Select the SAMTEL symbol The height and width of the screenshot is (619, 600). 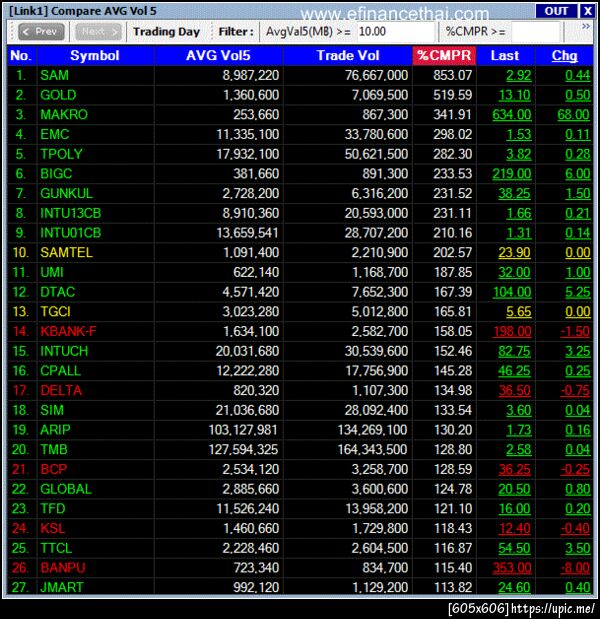click(66, 253)
